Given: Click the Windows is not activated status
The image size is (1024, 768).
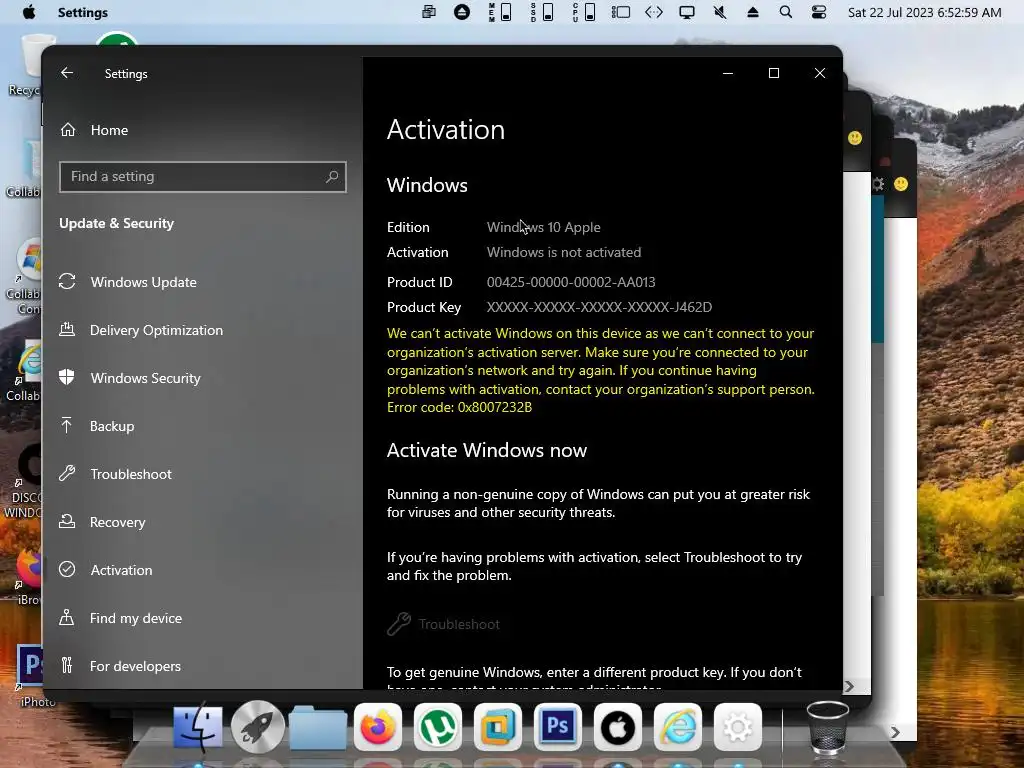Looking at the screenshot, I should coord(564,252).
